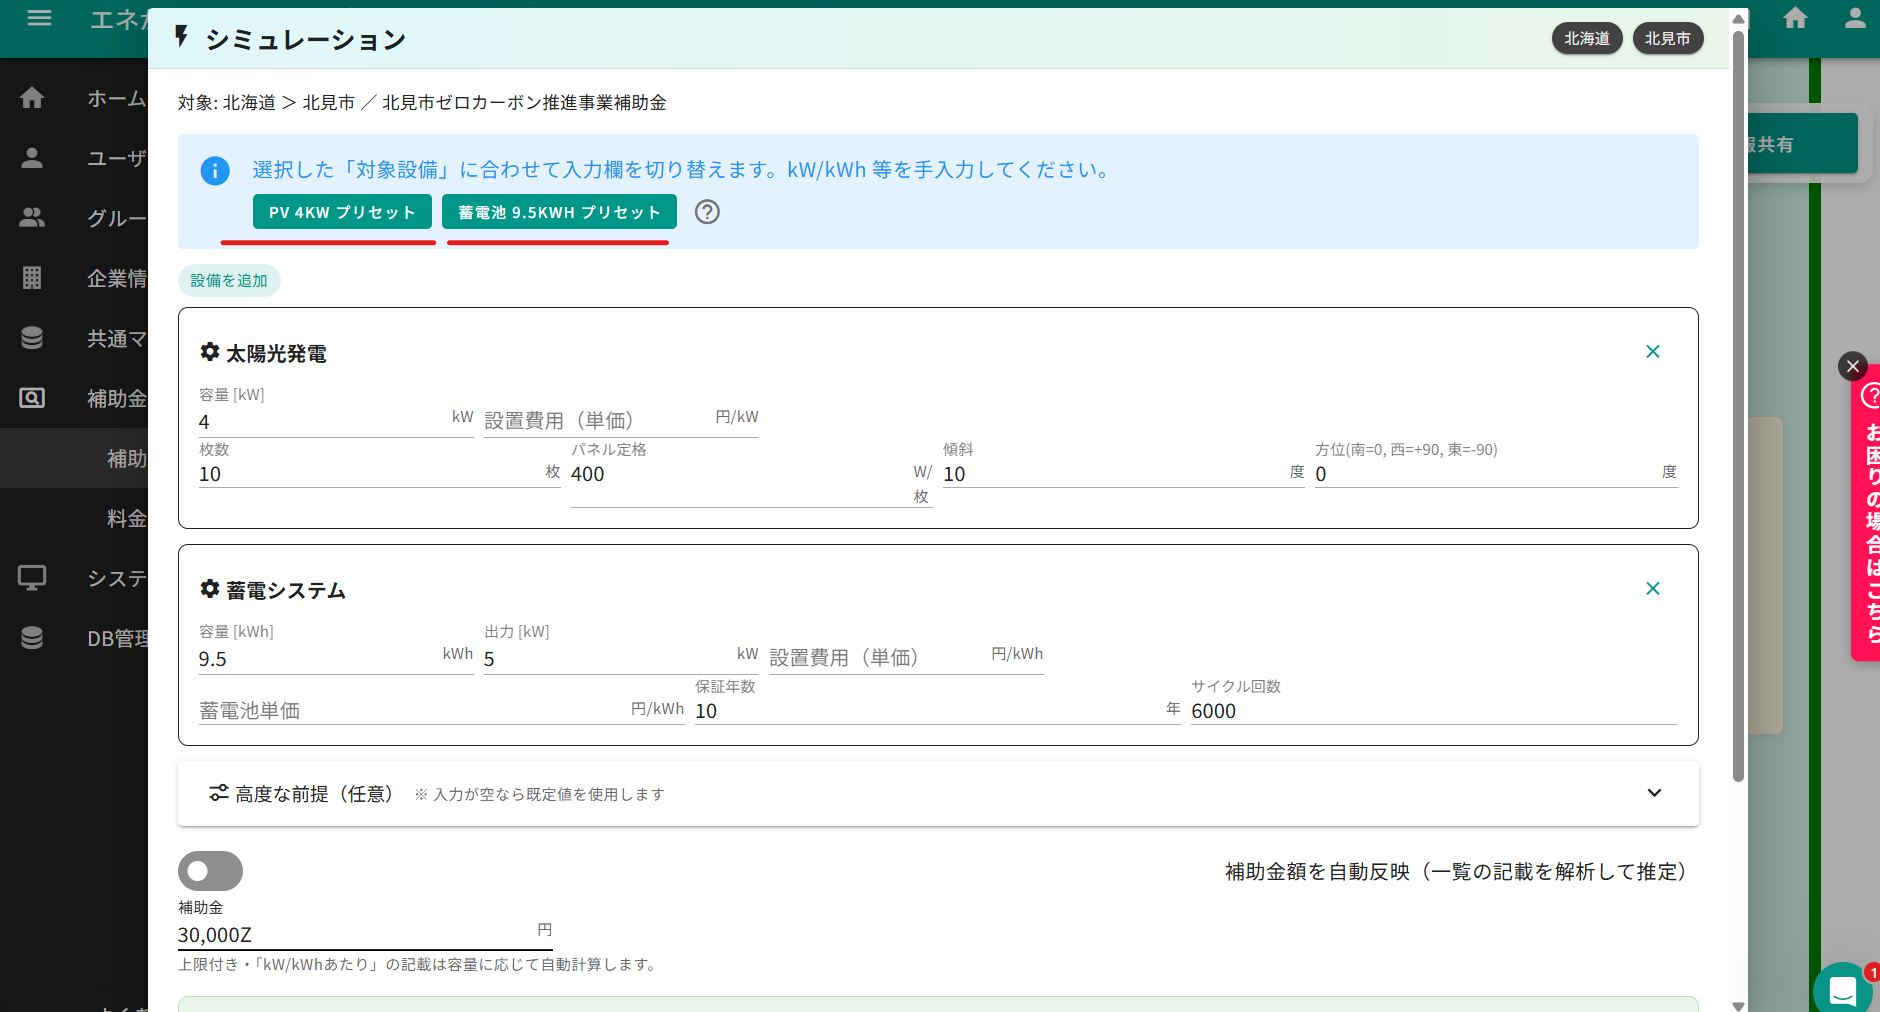Open the chat support bubble icon

coord(1845,990)
